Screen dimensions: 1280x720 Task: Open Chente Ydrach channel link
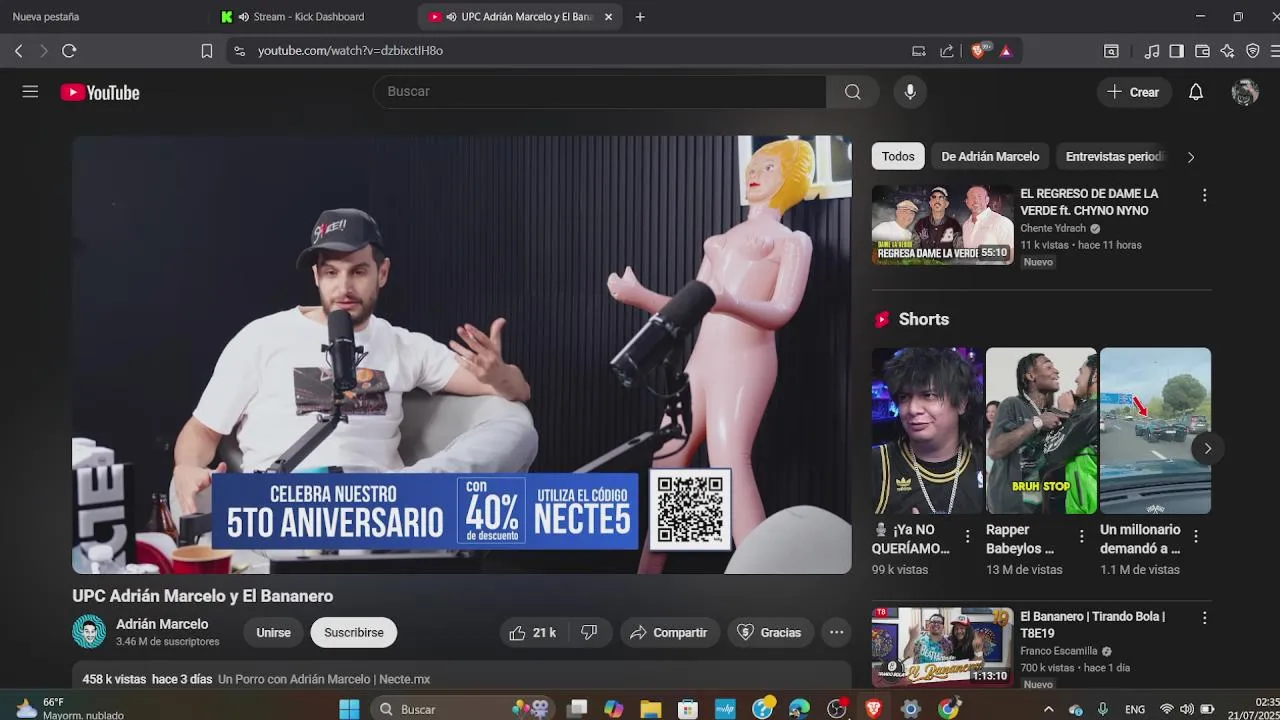click(x=1053, y=228)
